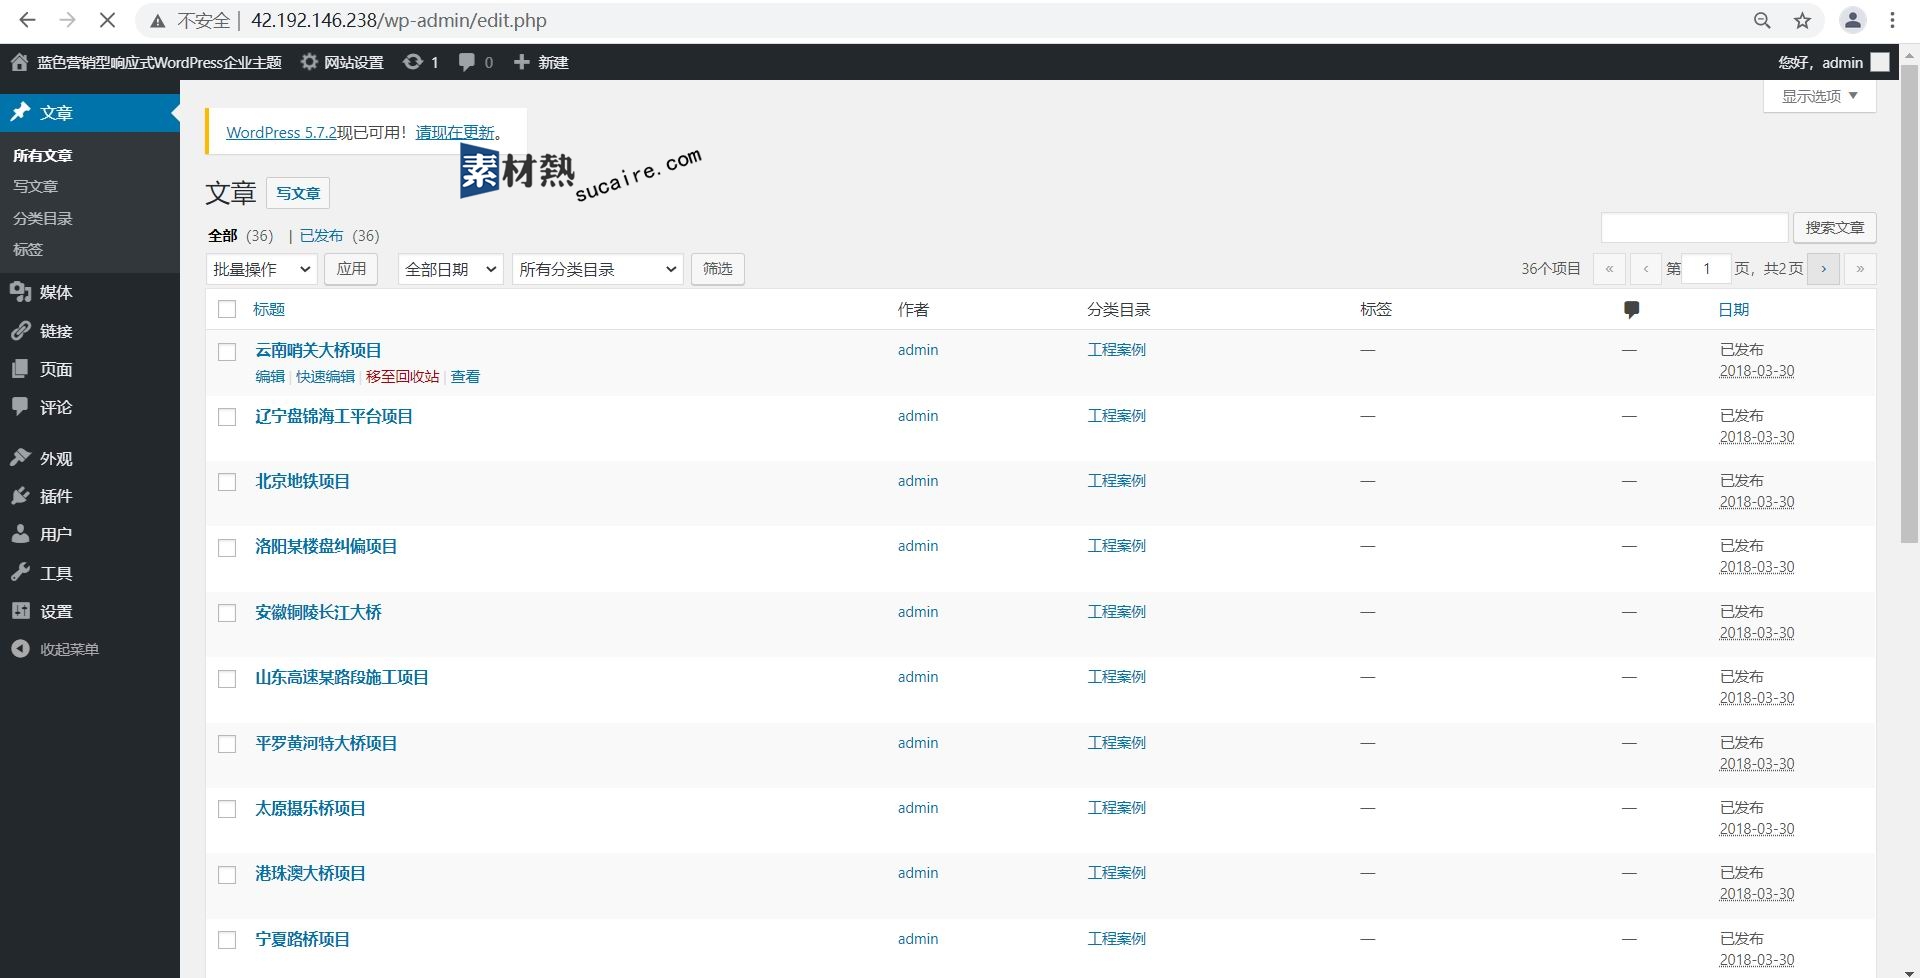Click the admin avatar in the top bar
The width and height of the screenshot is (1920, 978).
click(1880, 62)
